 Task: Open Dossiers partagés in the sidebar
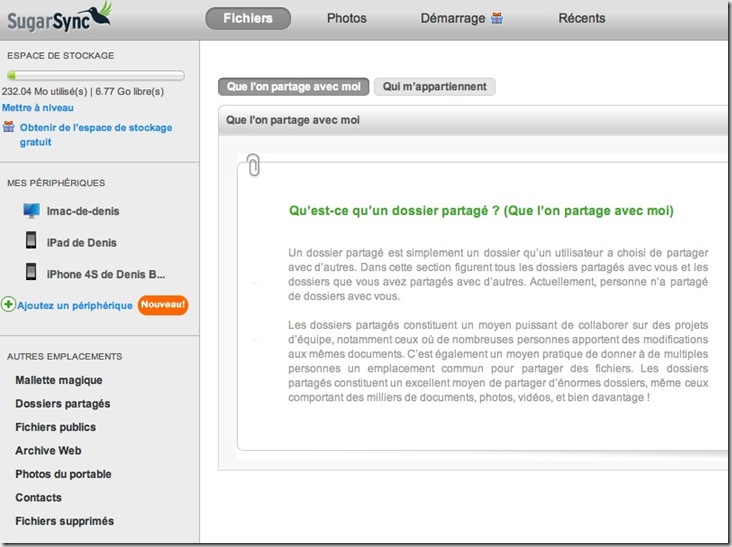click(63, 404)
